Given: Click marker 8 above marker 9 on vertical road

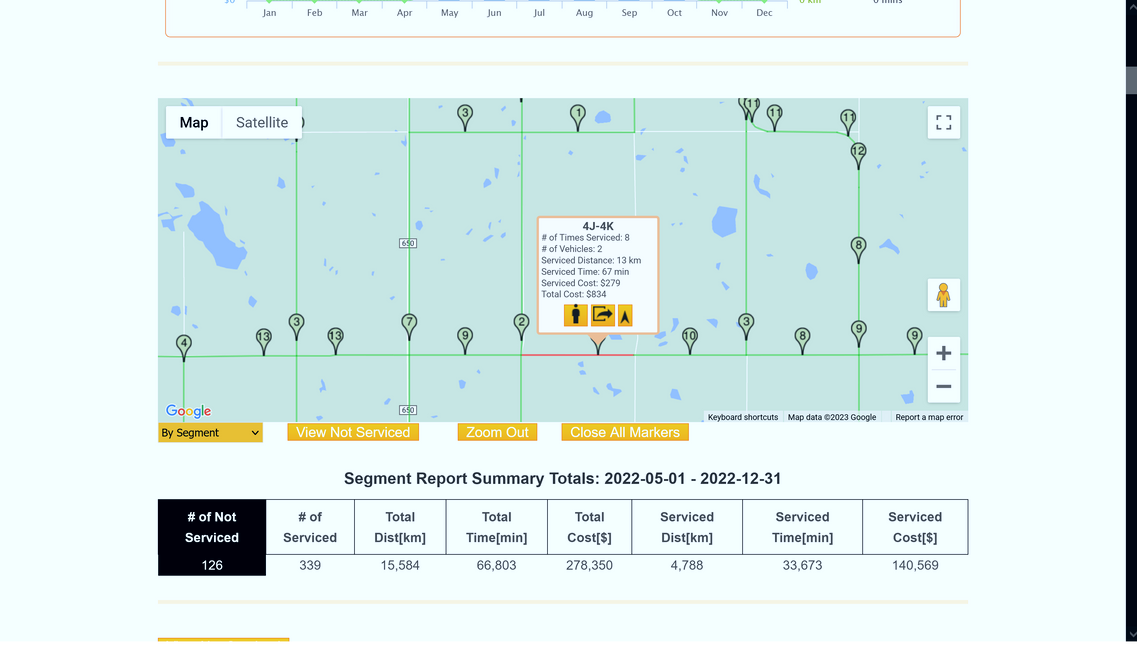Looking at the screenshot, I should tap(859, 249).
